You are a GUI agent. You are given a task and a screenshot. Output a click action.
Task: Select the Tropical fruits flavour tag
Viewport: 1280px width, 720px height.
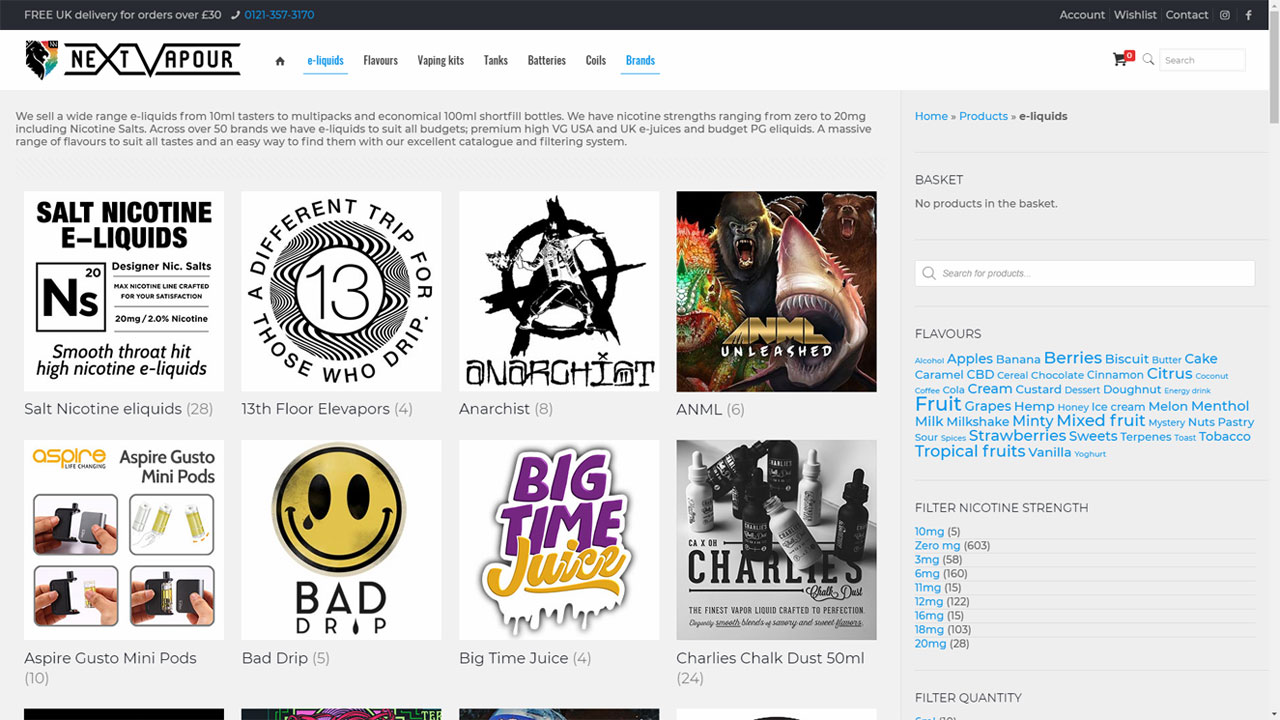(x=970, y=451)
